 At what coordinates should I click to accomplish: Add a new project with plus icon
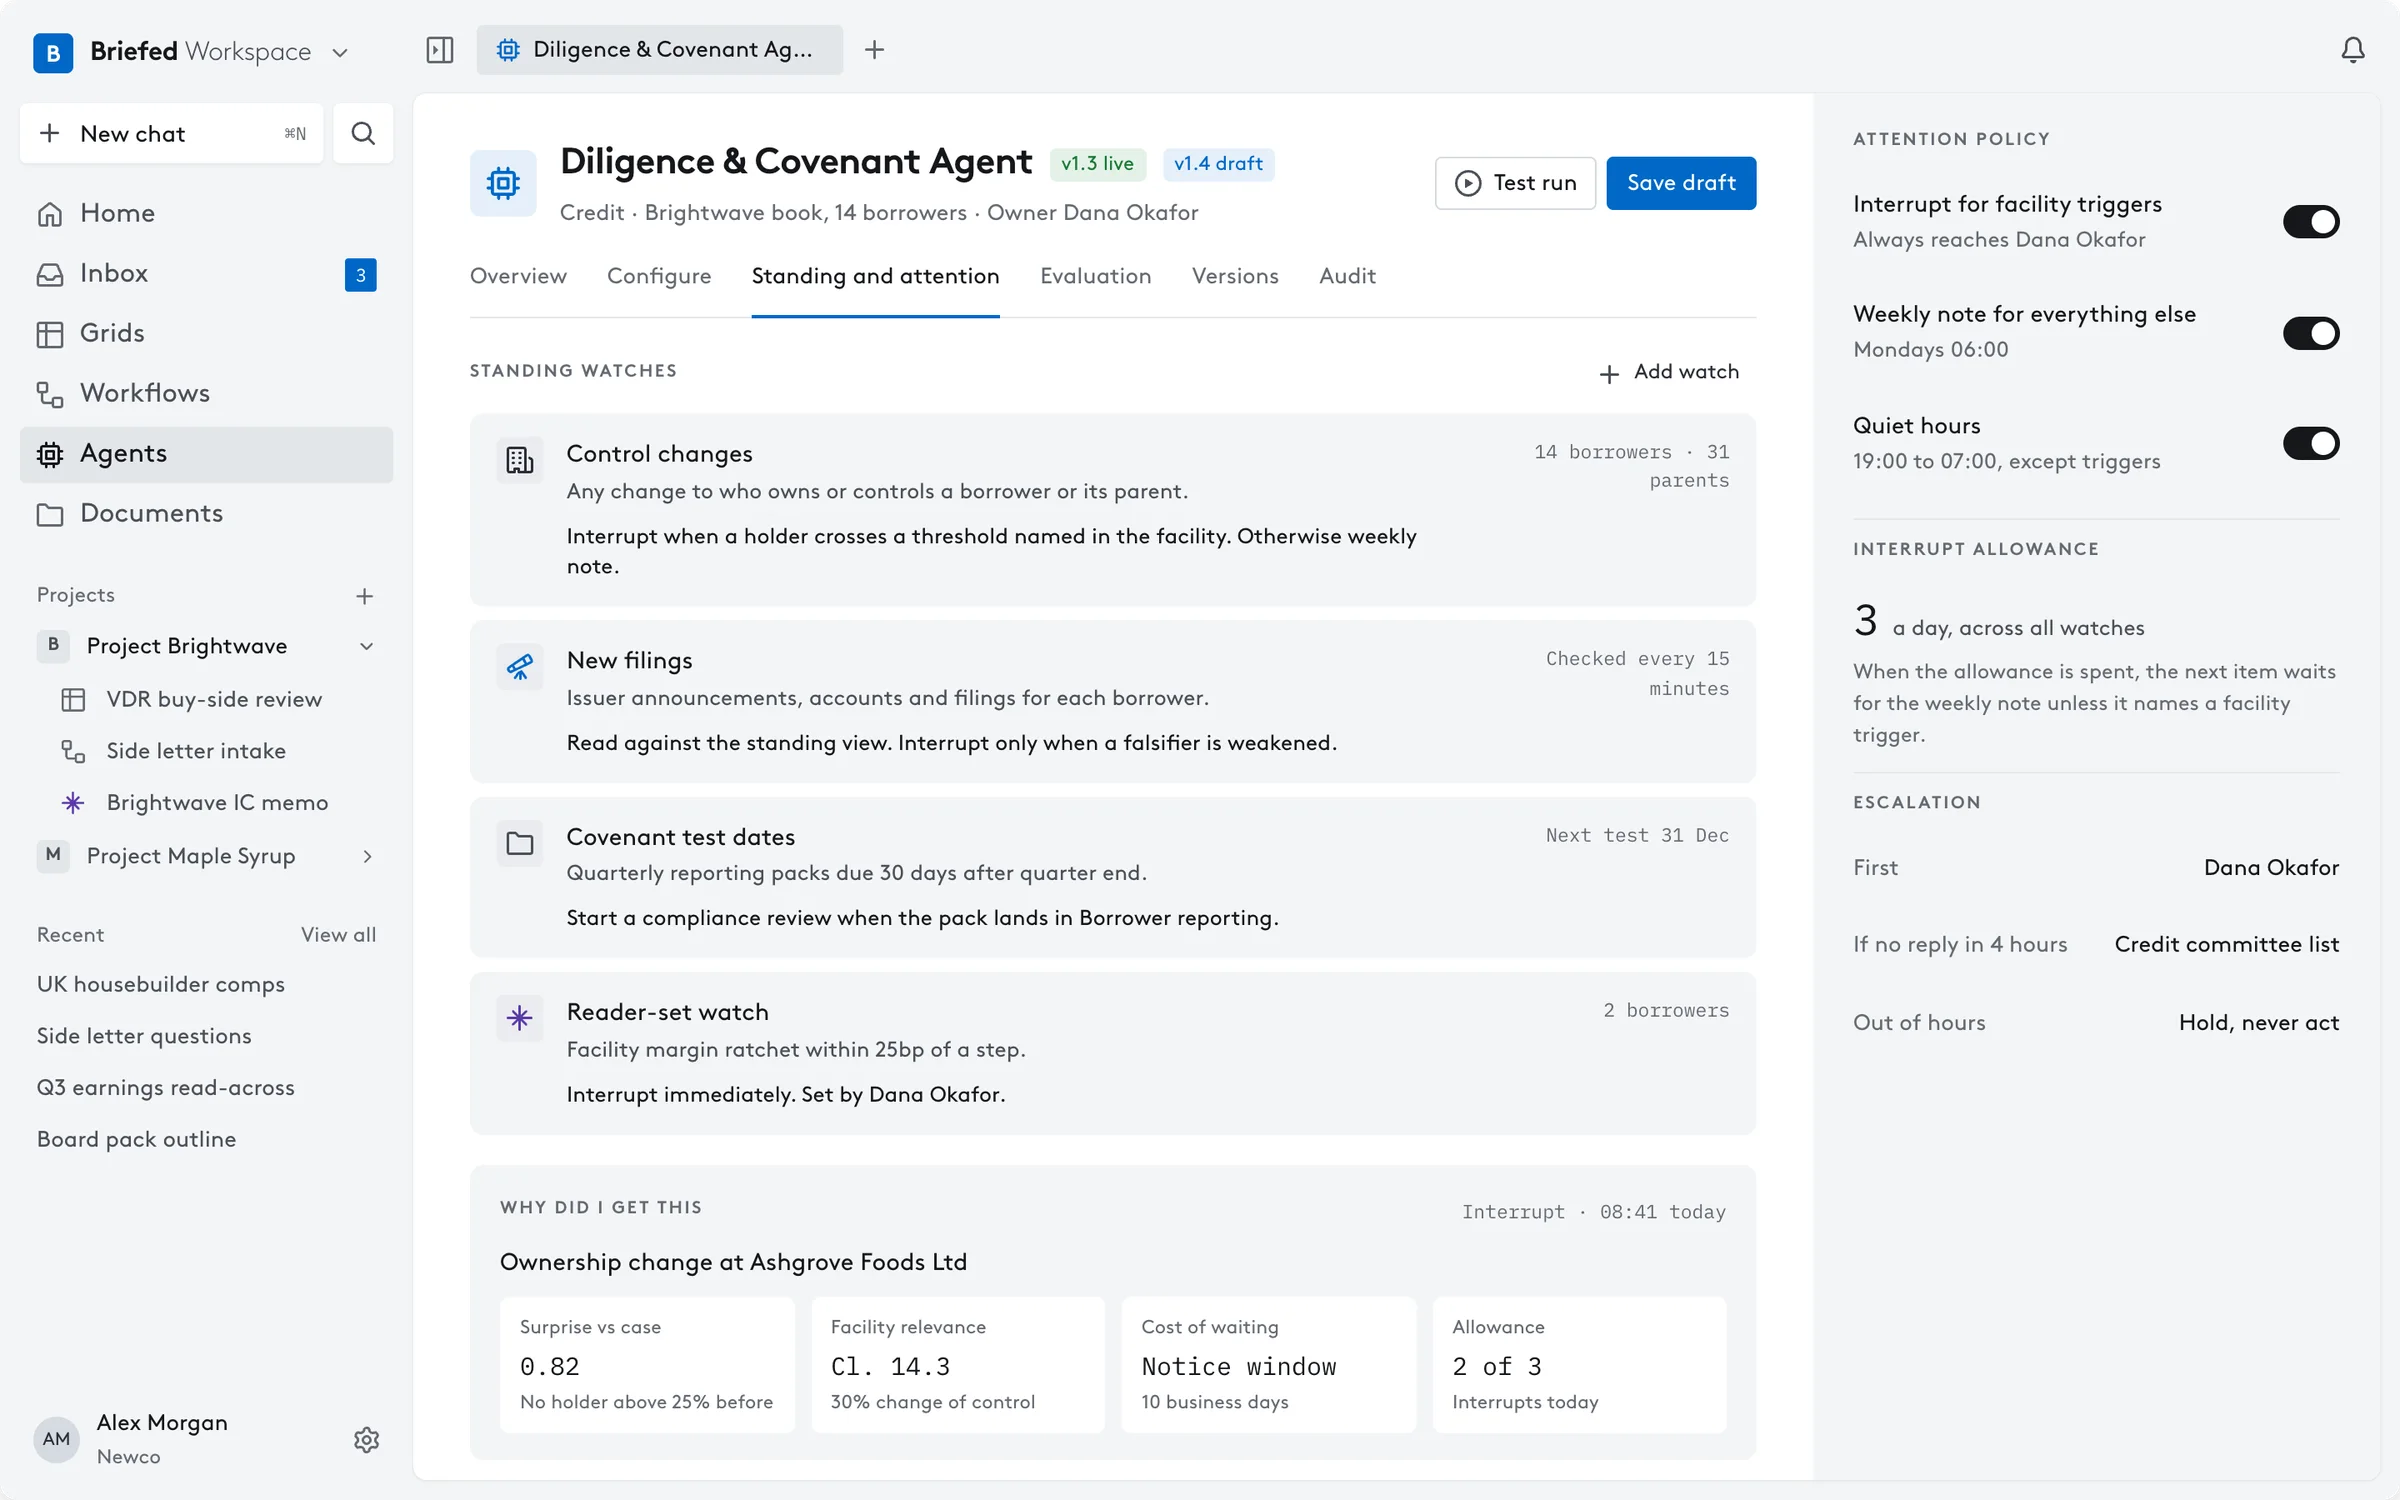[365, 596]
